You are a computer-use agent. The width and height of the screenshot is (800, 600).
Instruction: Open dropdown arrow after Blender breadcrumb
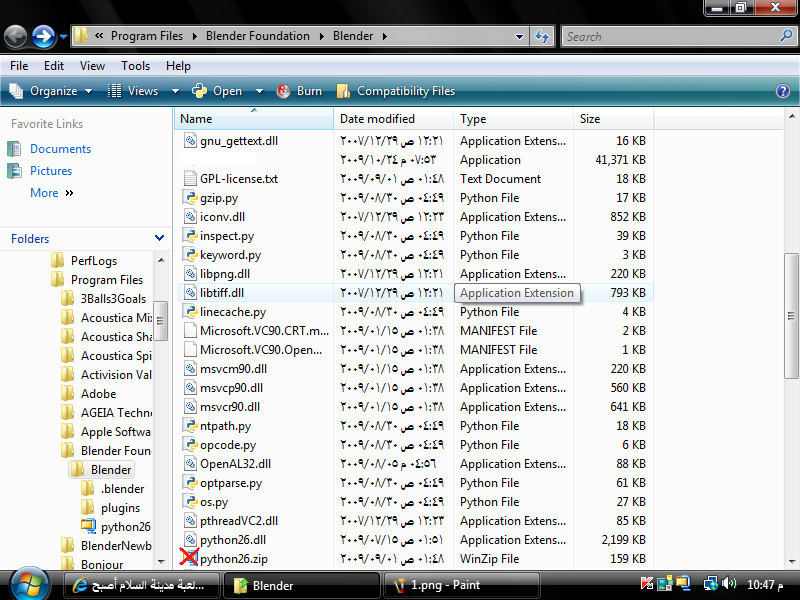(385, 36)
